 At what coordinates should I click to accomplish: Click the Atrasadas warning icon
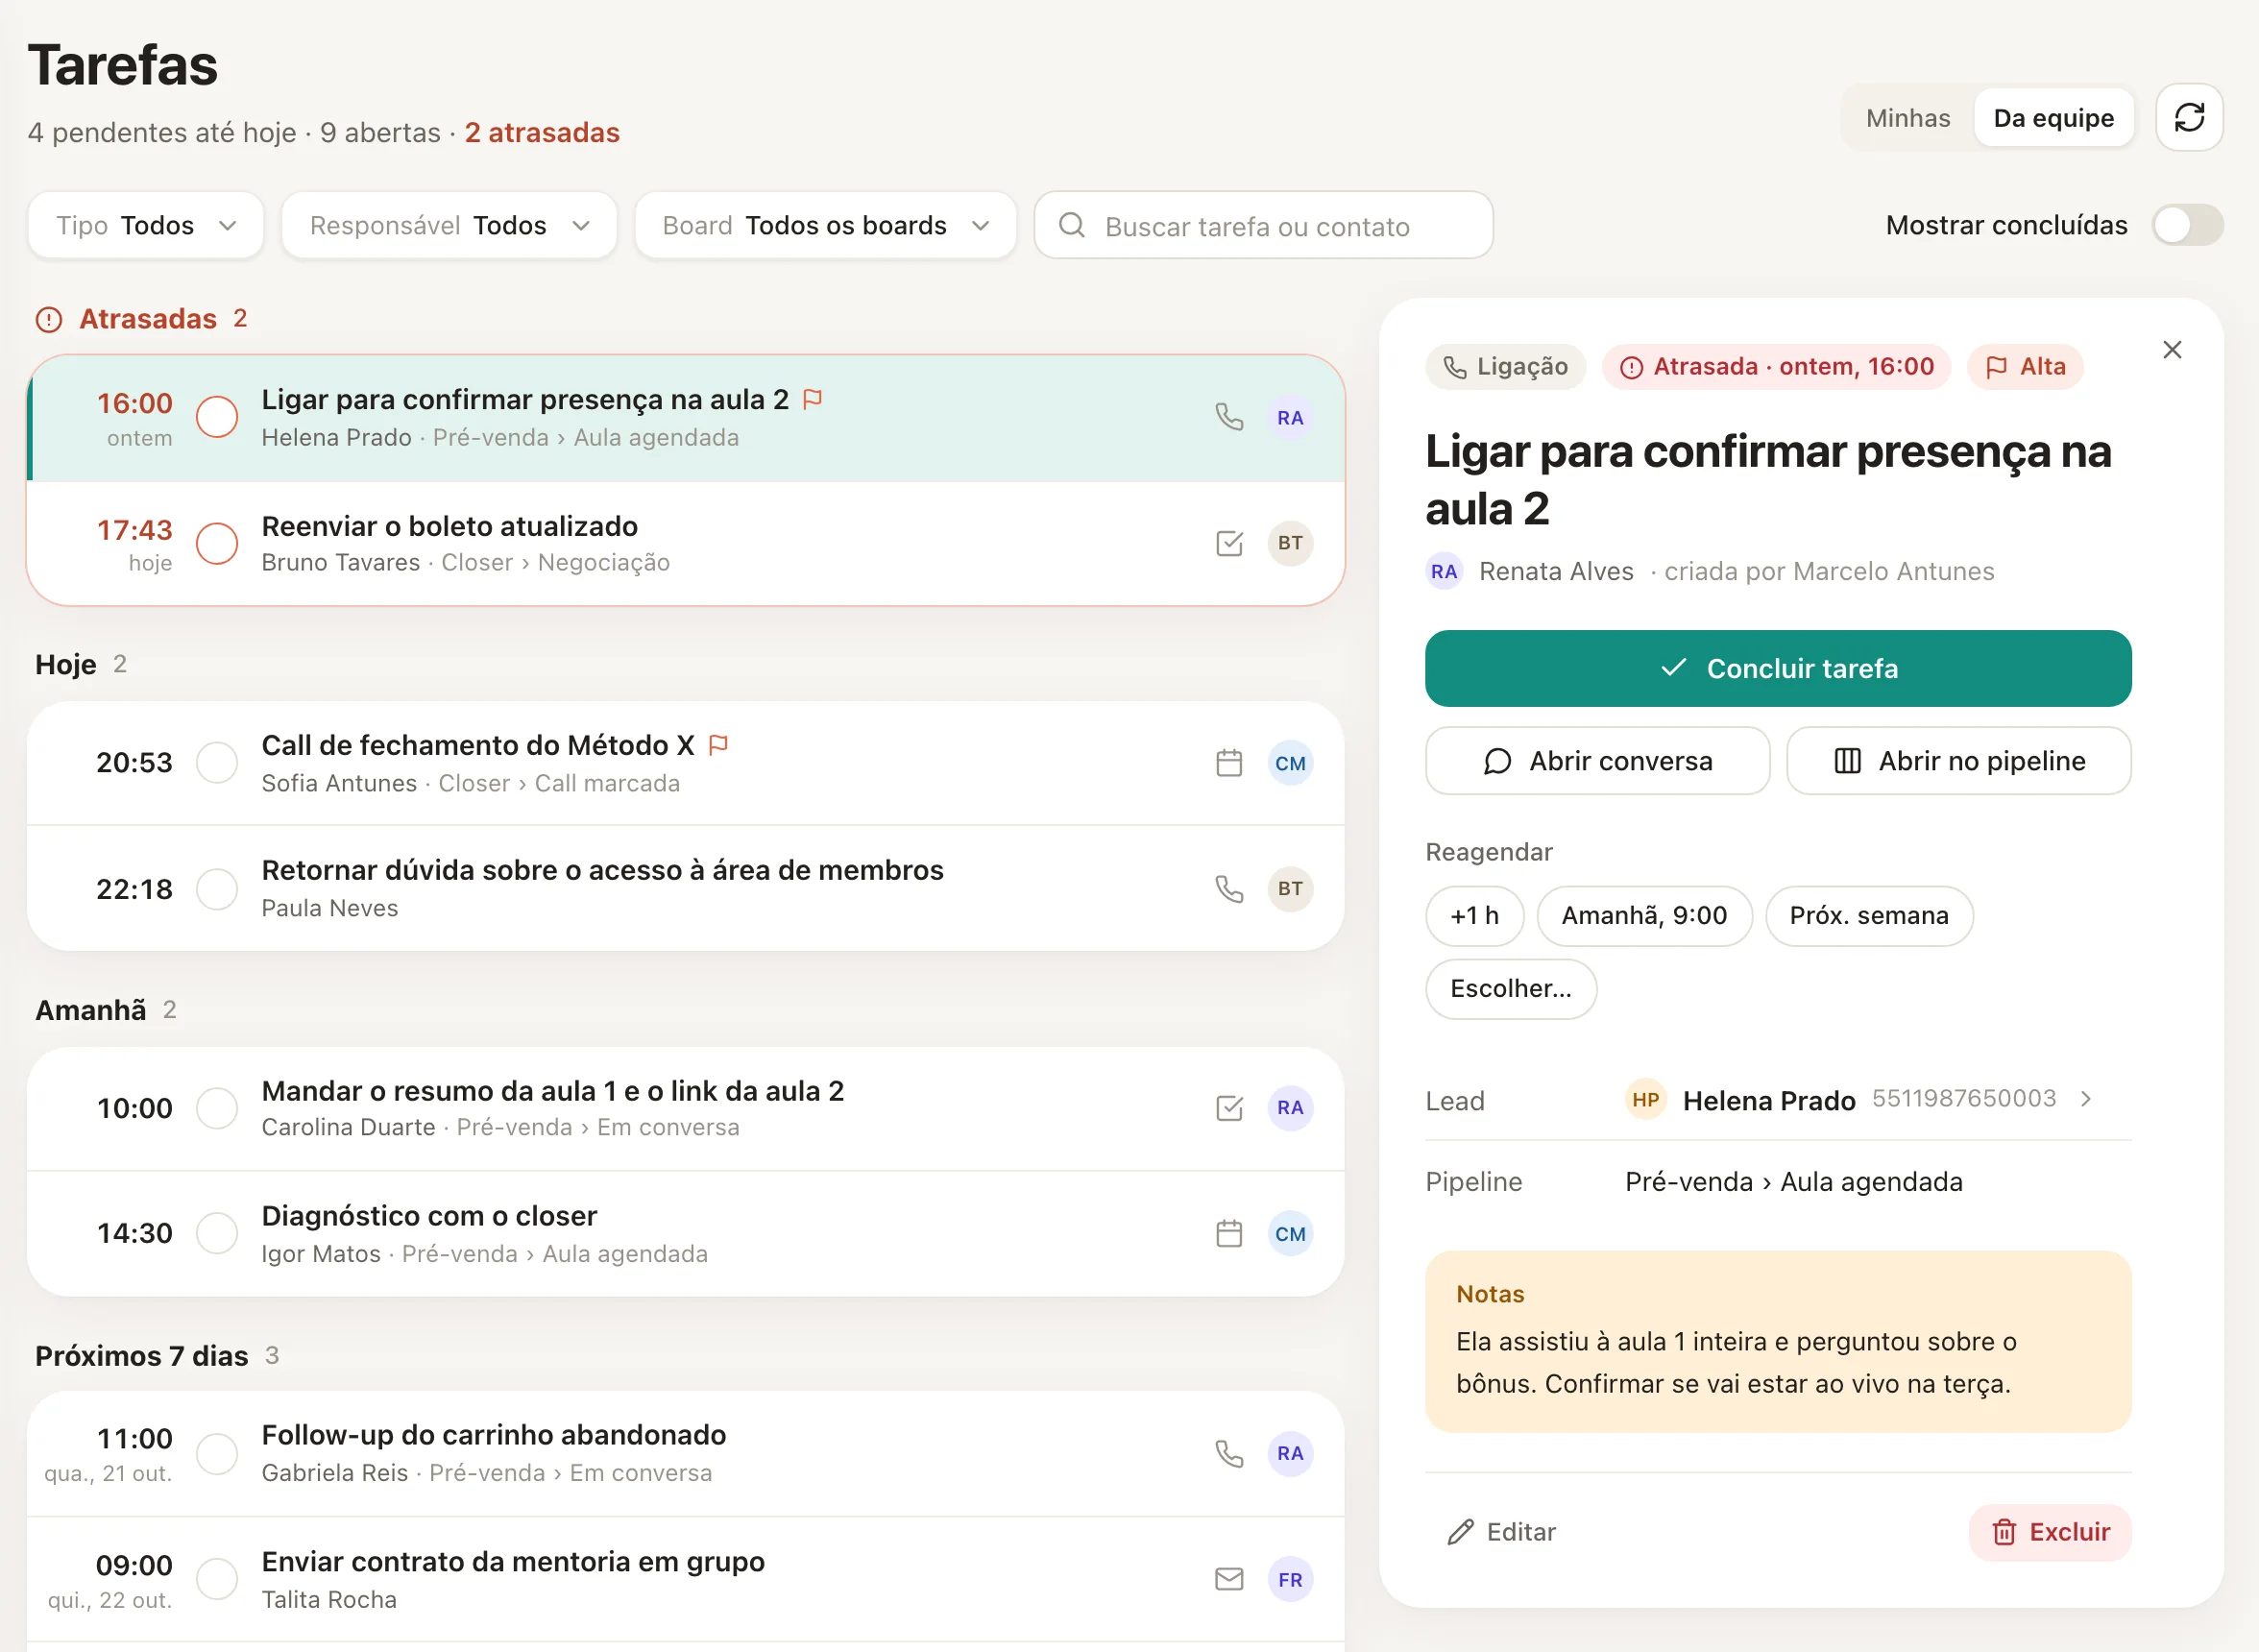click(x=49, y=320)
